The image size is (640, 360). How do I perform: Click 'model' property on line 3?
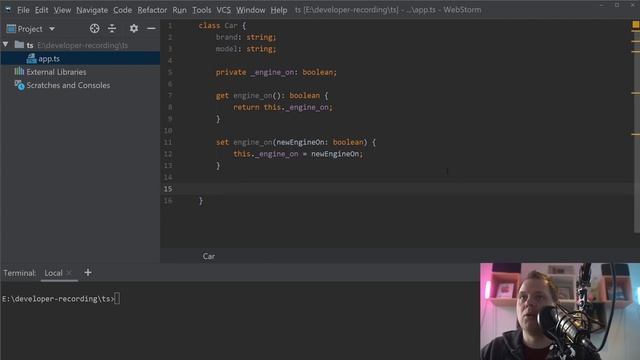coord(227,49)
